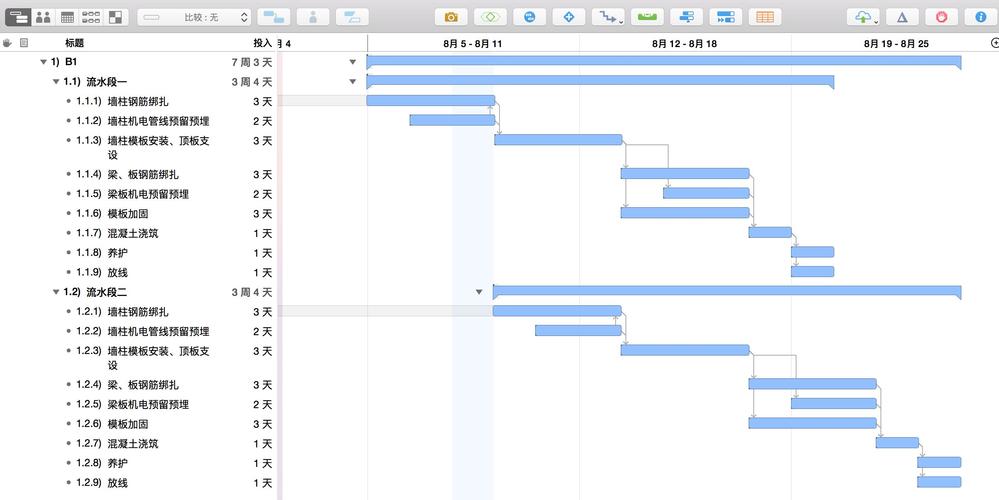Click the 8月 12 - 8月 18 timeline header
999x500 pixels.
coord(685,43)
